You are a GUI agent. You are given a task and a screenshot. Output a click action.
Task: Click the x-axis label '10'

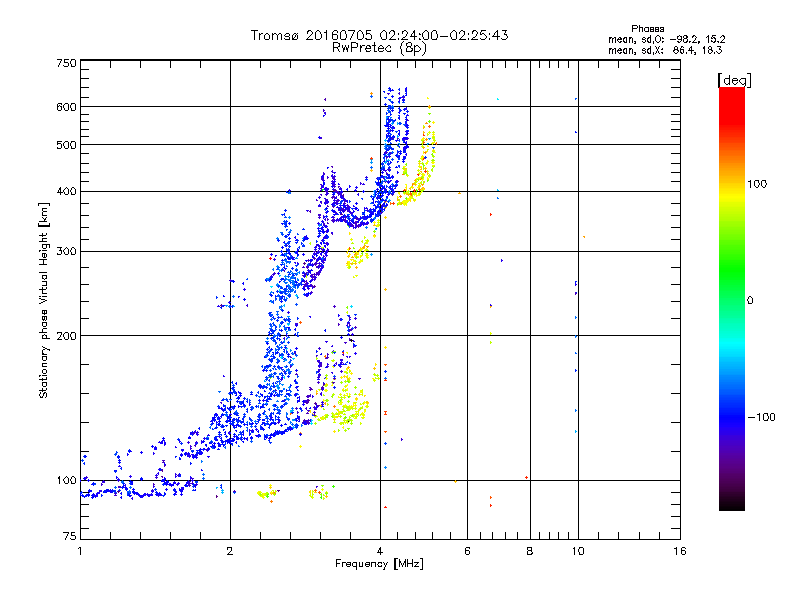[578, 551]
